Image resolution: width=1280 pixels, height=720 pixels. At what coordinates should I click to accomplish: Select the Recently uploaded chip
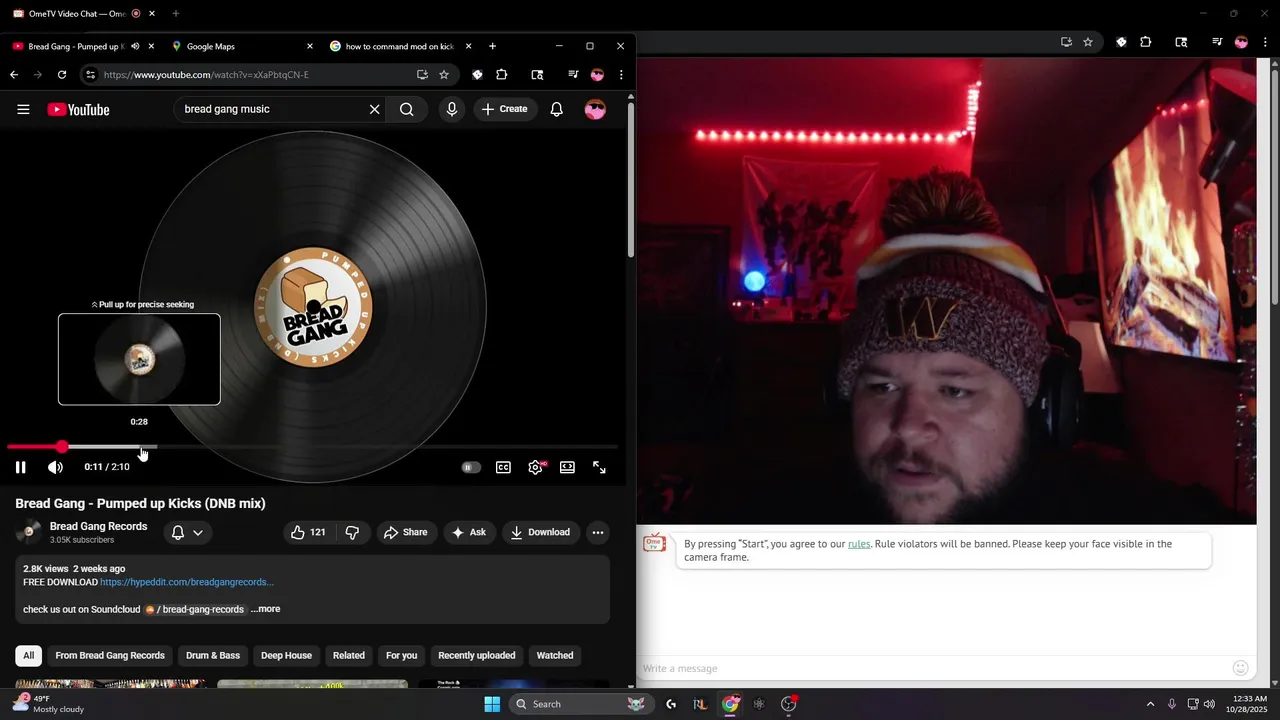pos(477,656)
